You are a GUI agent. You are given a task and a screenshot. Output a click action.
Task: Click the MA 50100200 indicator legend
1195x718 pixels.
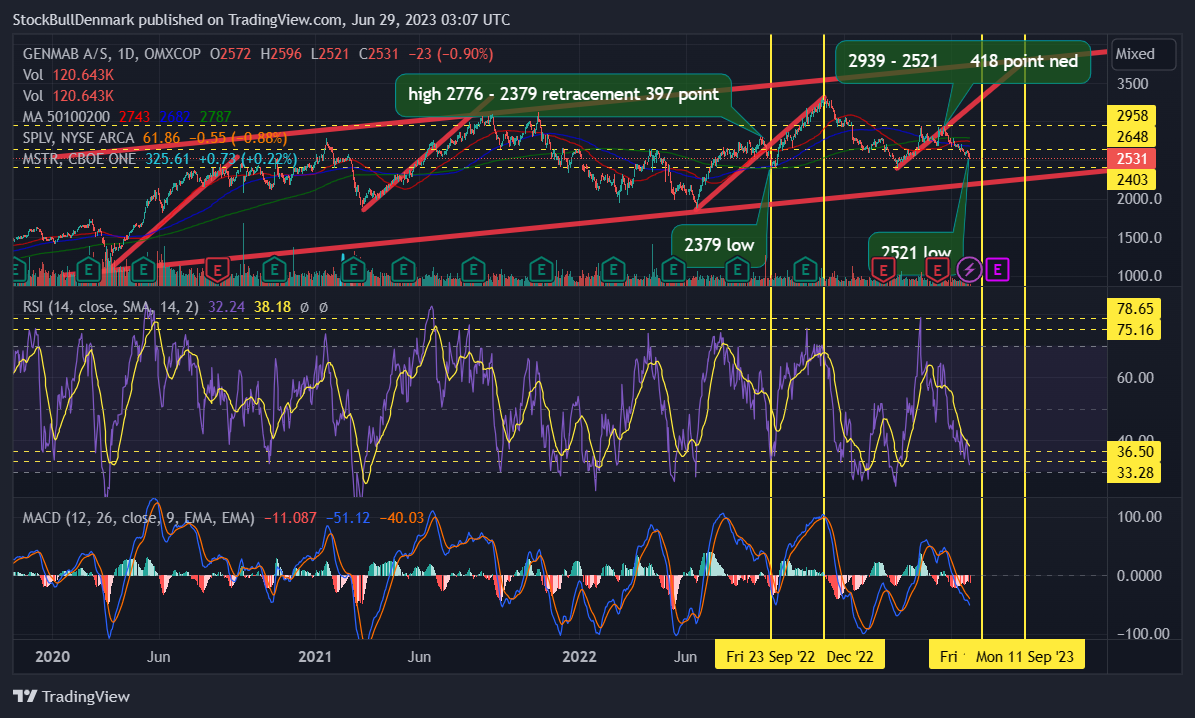[x=66, y=117]
